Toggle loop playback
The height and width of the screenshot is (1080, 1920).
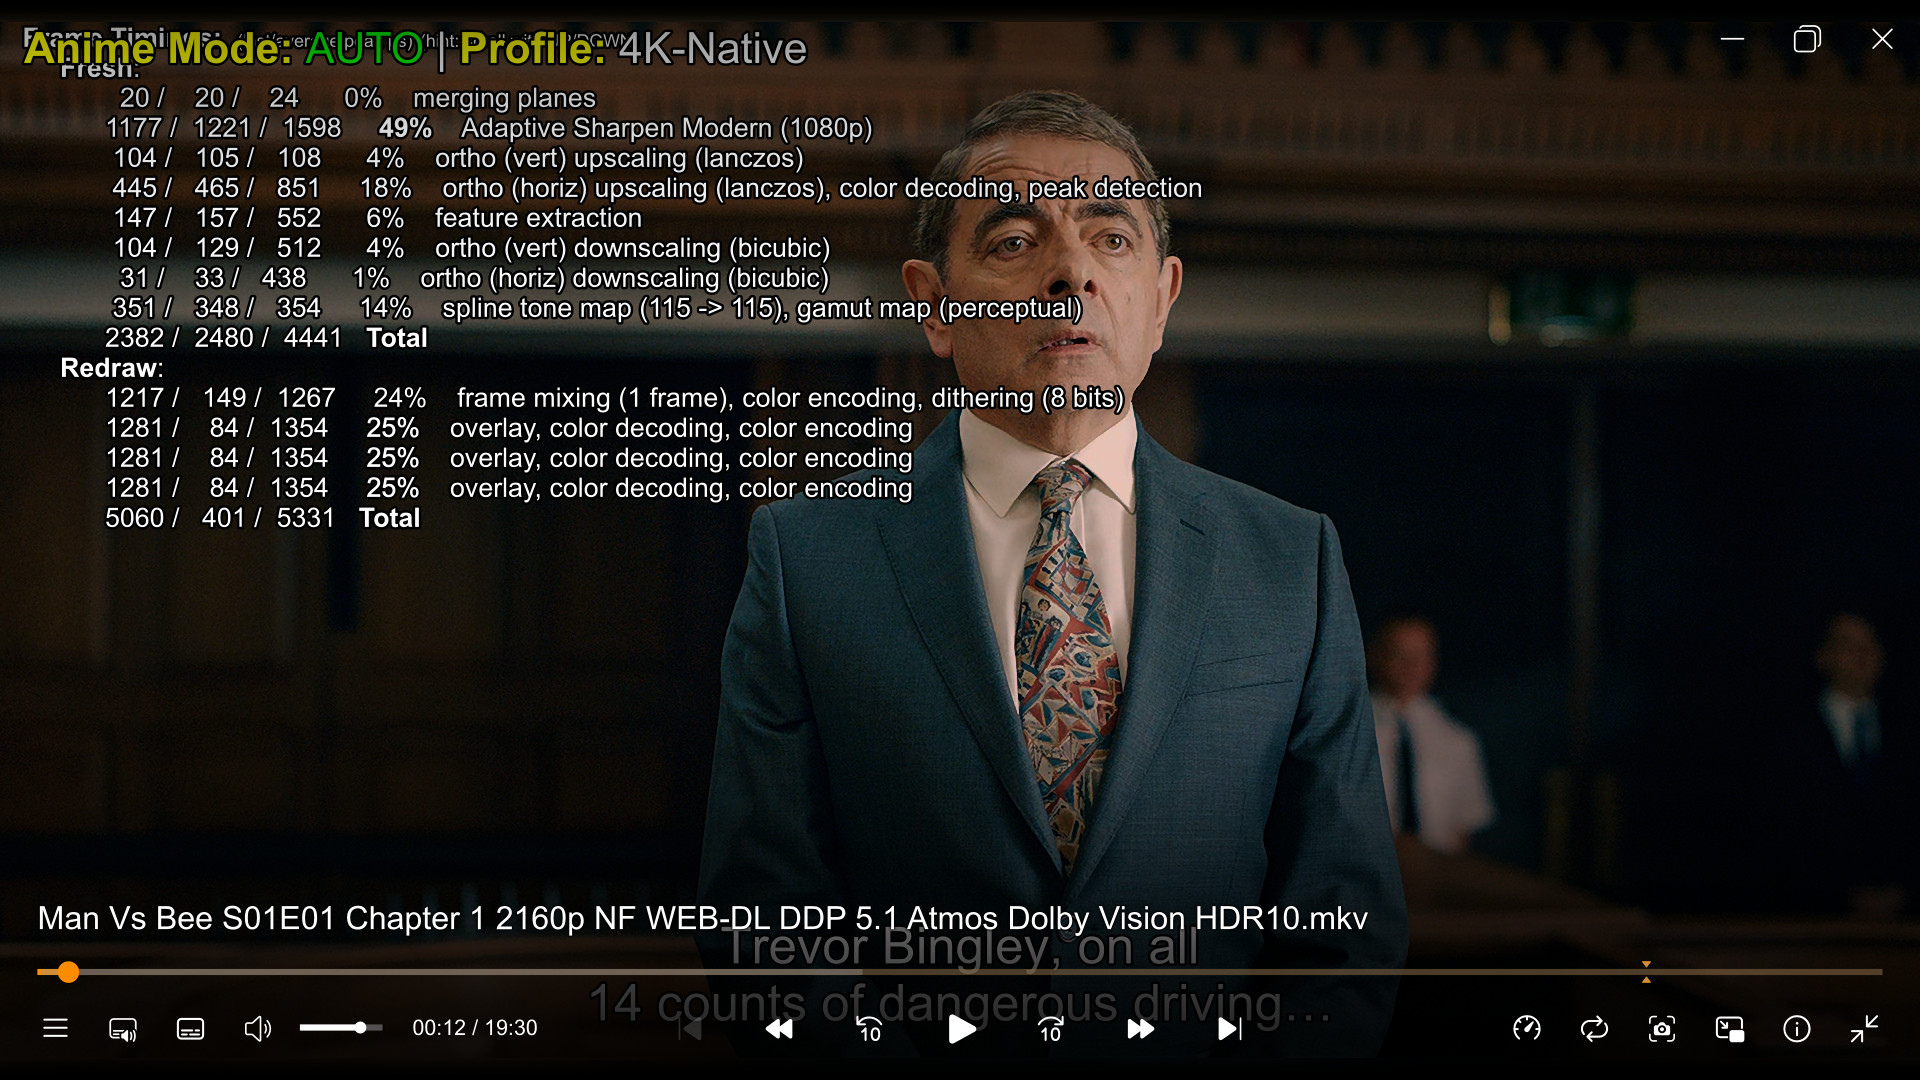coord(1594,1028)
